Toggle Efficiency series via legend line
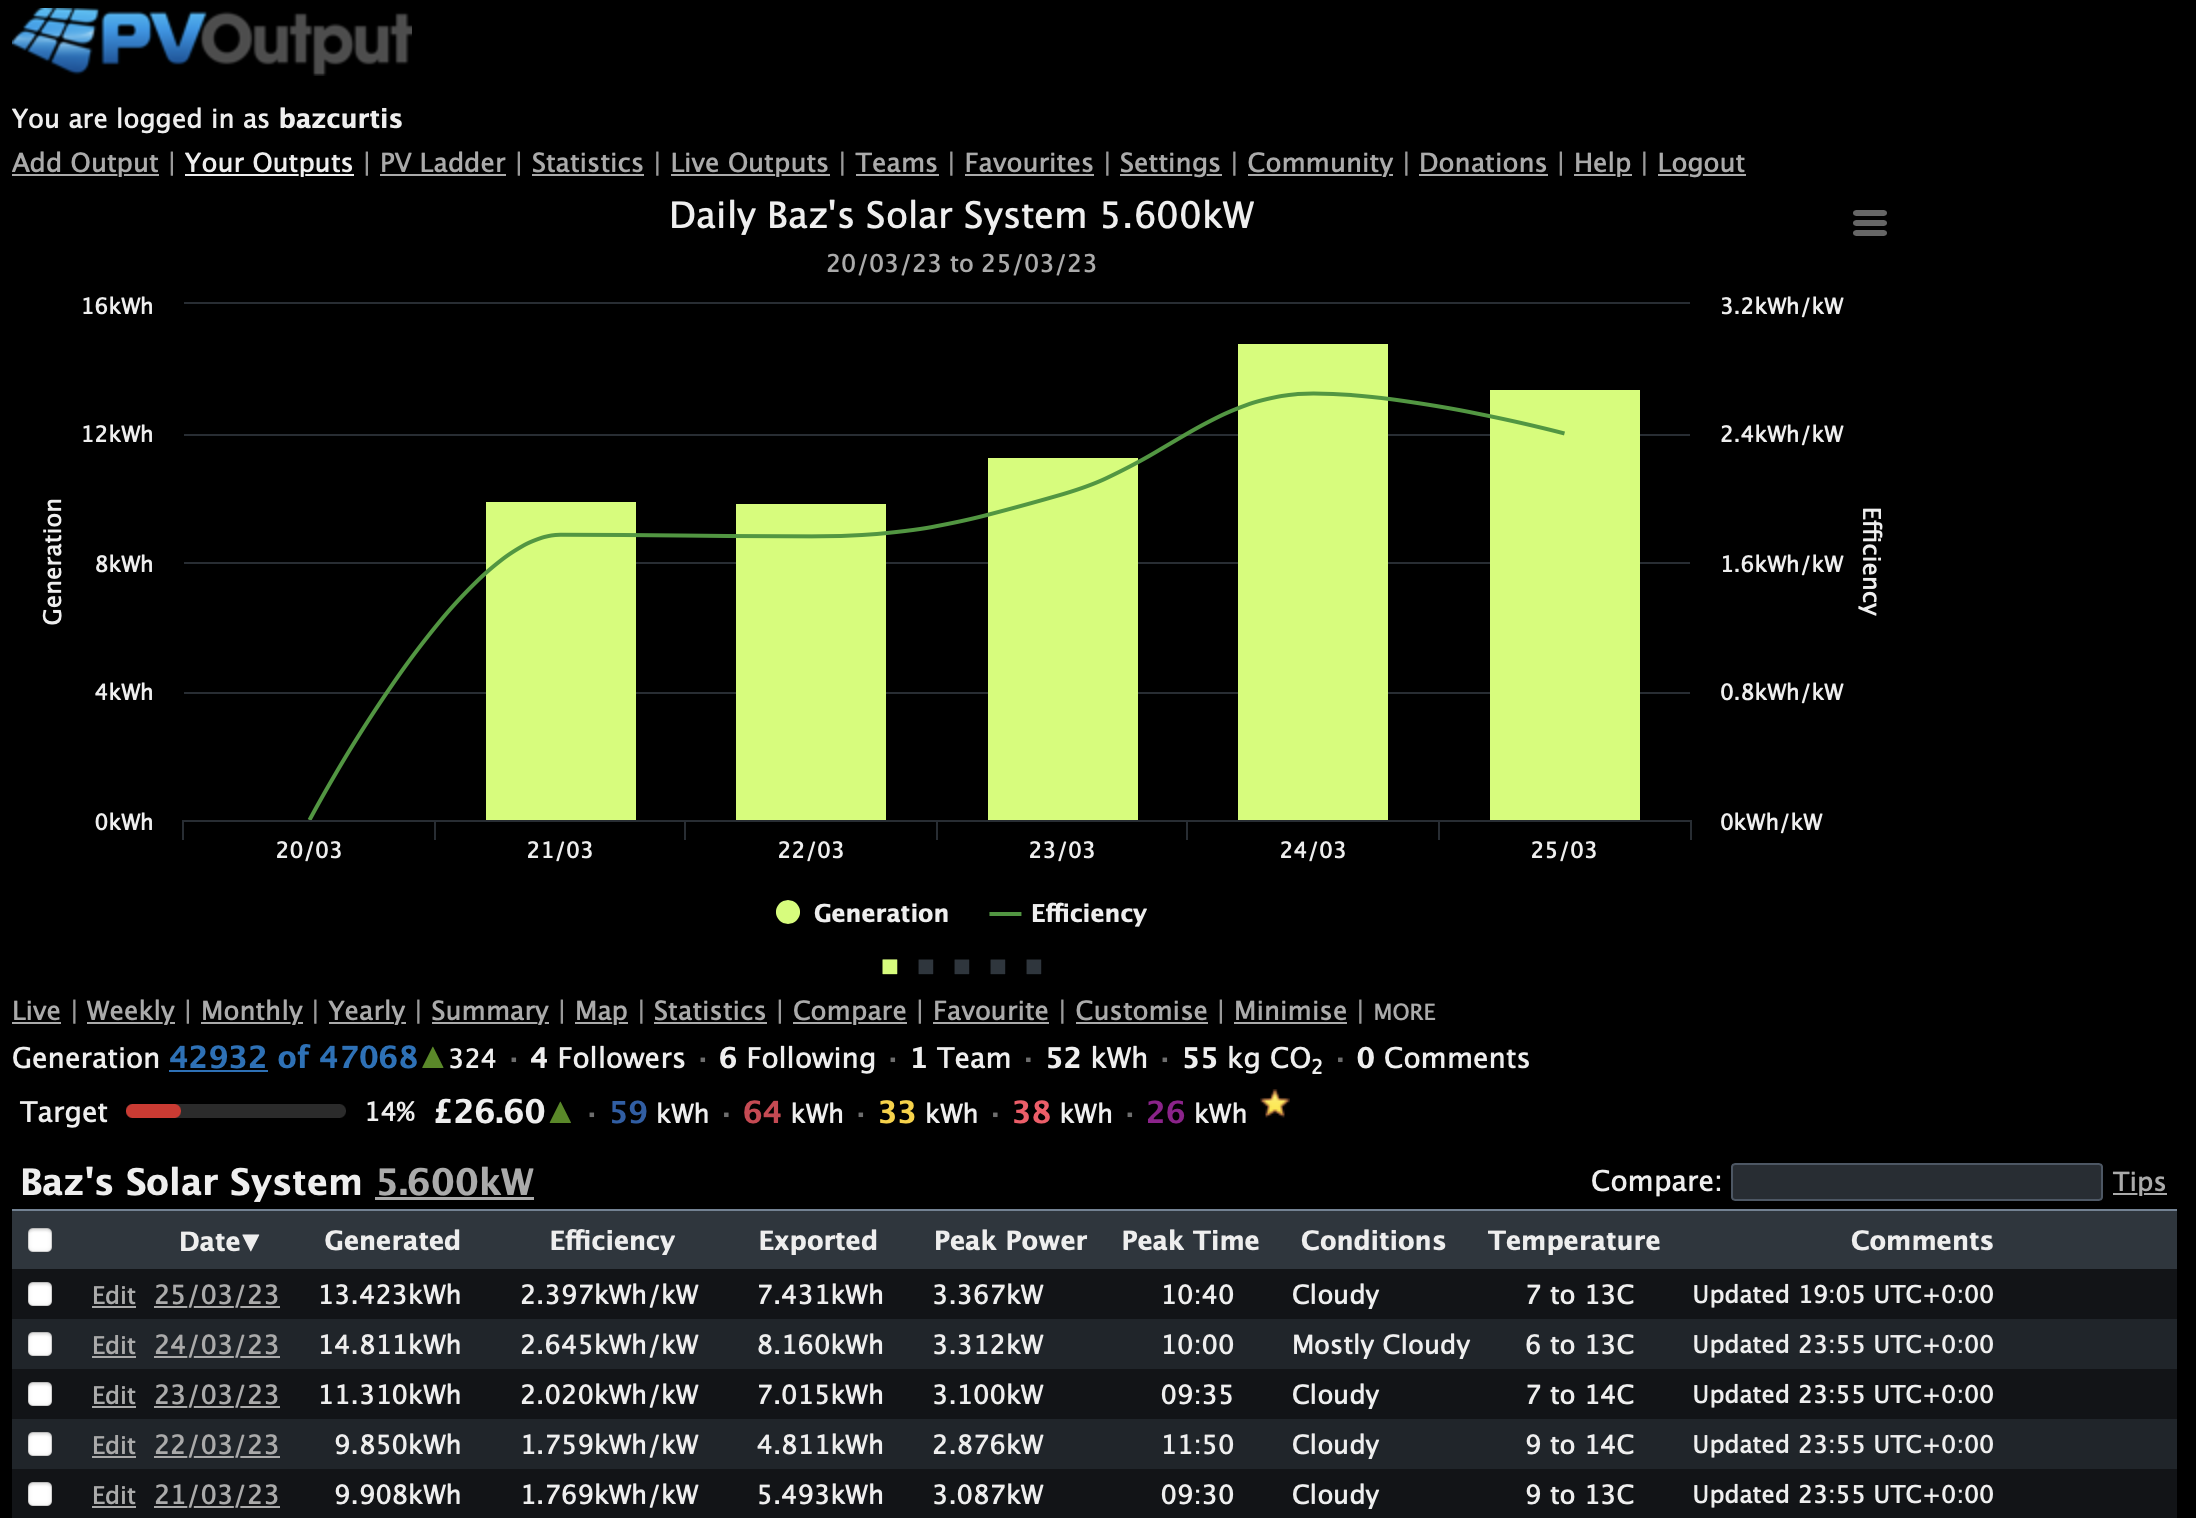Screen dimensions: 2196x1518 [x=1004, y=914]
